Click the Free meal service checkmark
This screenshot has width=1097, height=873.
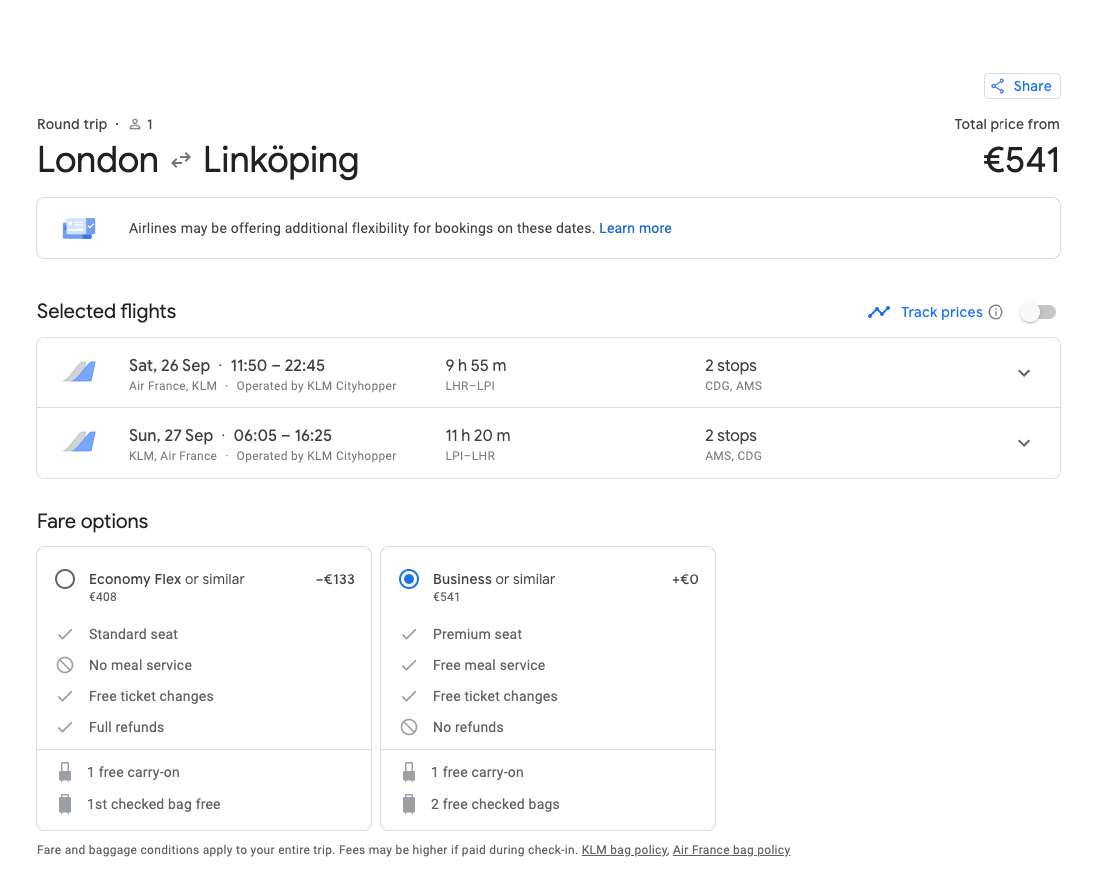click(409, 665)
